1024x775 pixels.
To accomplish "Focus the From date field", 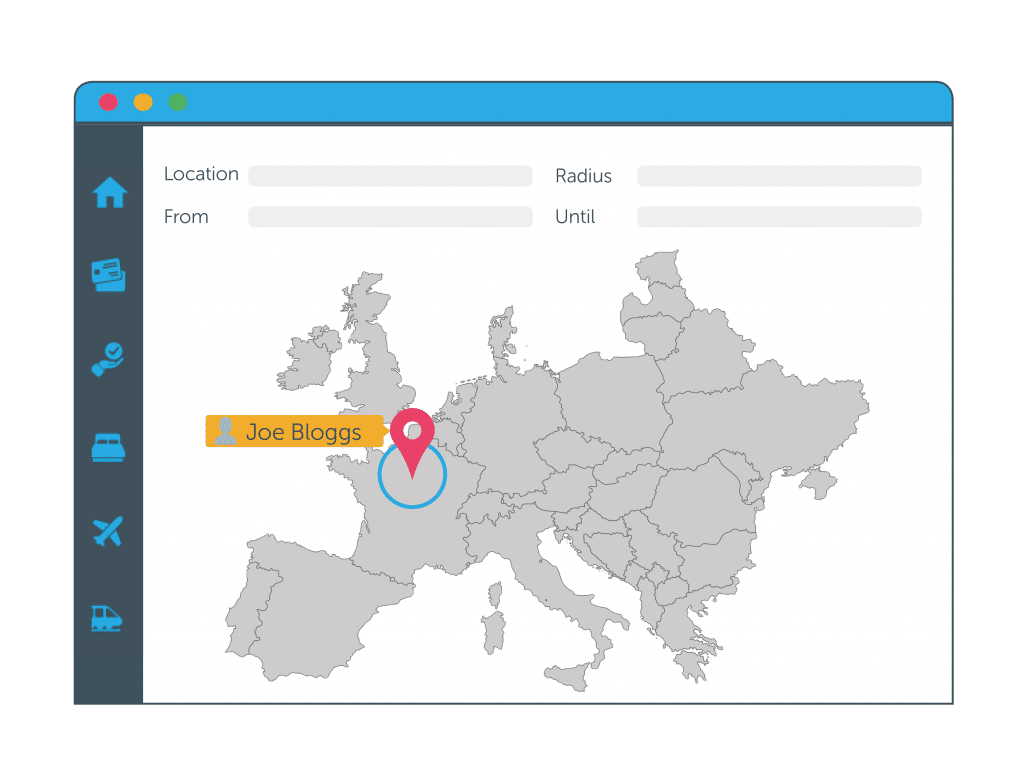I will pos(390,217).
